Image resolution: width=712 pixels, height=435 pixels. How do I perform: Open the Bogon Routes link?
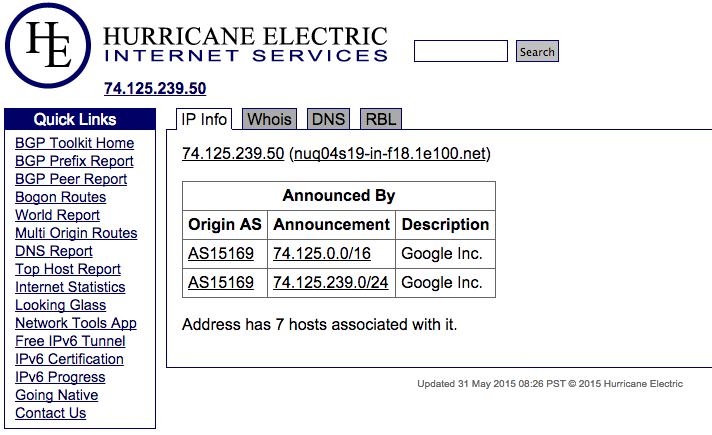pyautogui.click(x=60, y=197)
